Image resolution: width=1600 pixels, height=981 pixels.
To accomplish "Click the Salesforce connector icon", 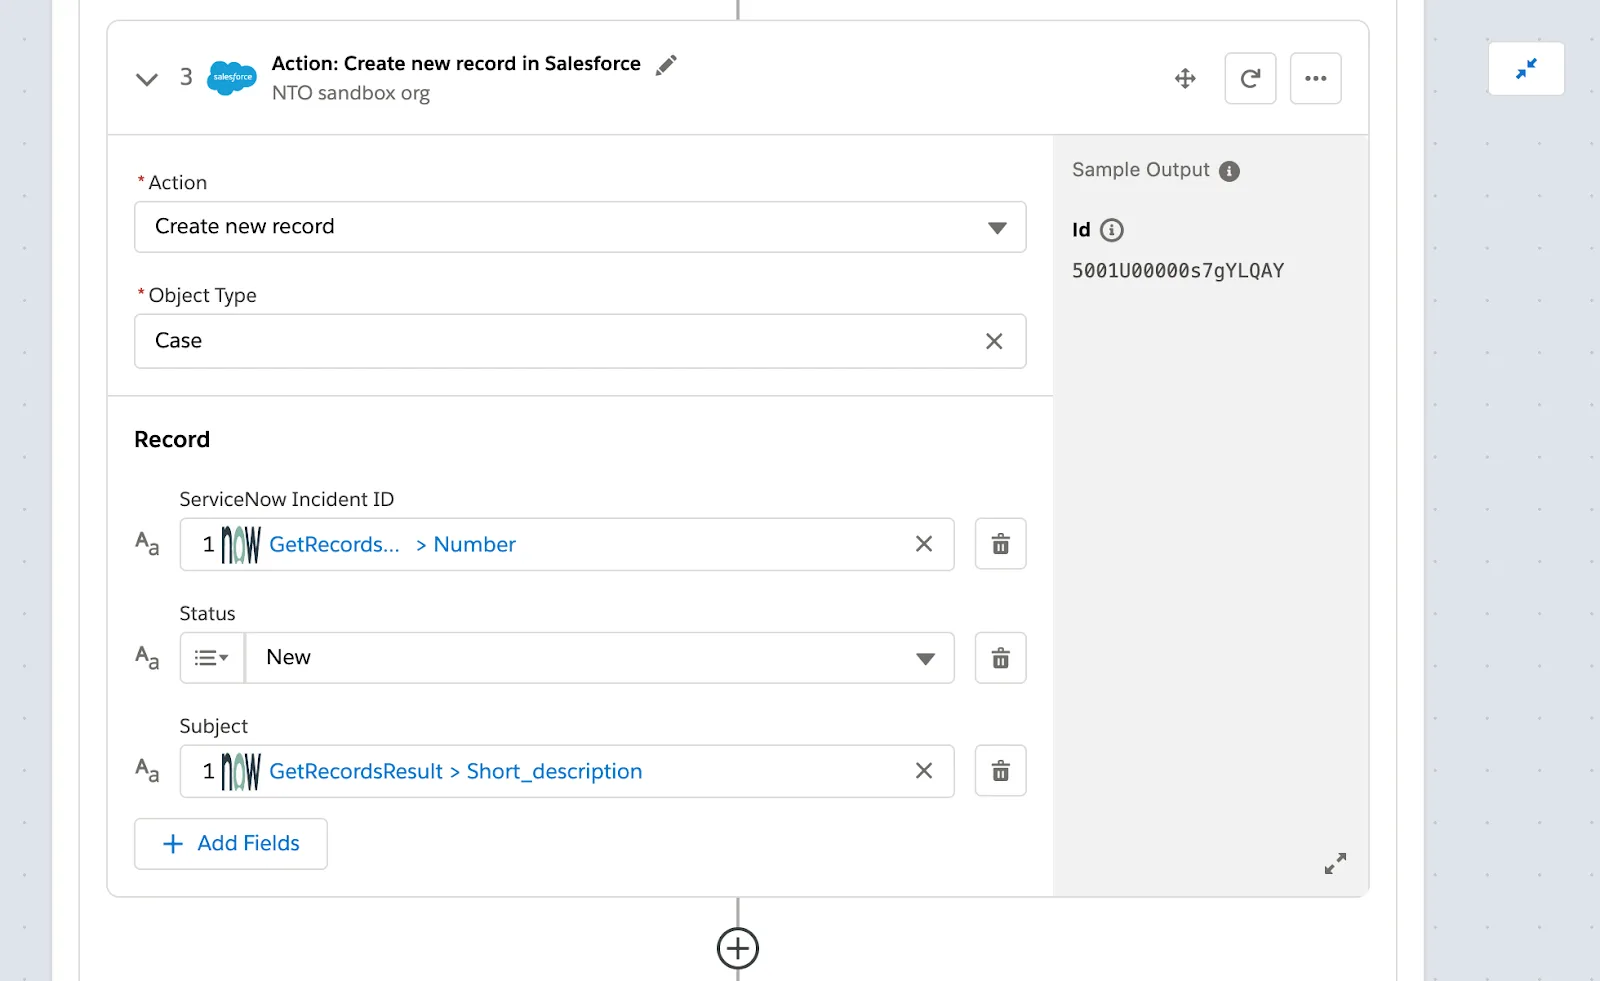I will [231, 77].
